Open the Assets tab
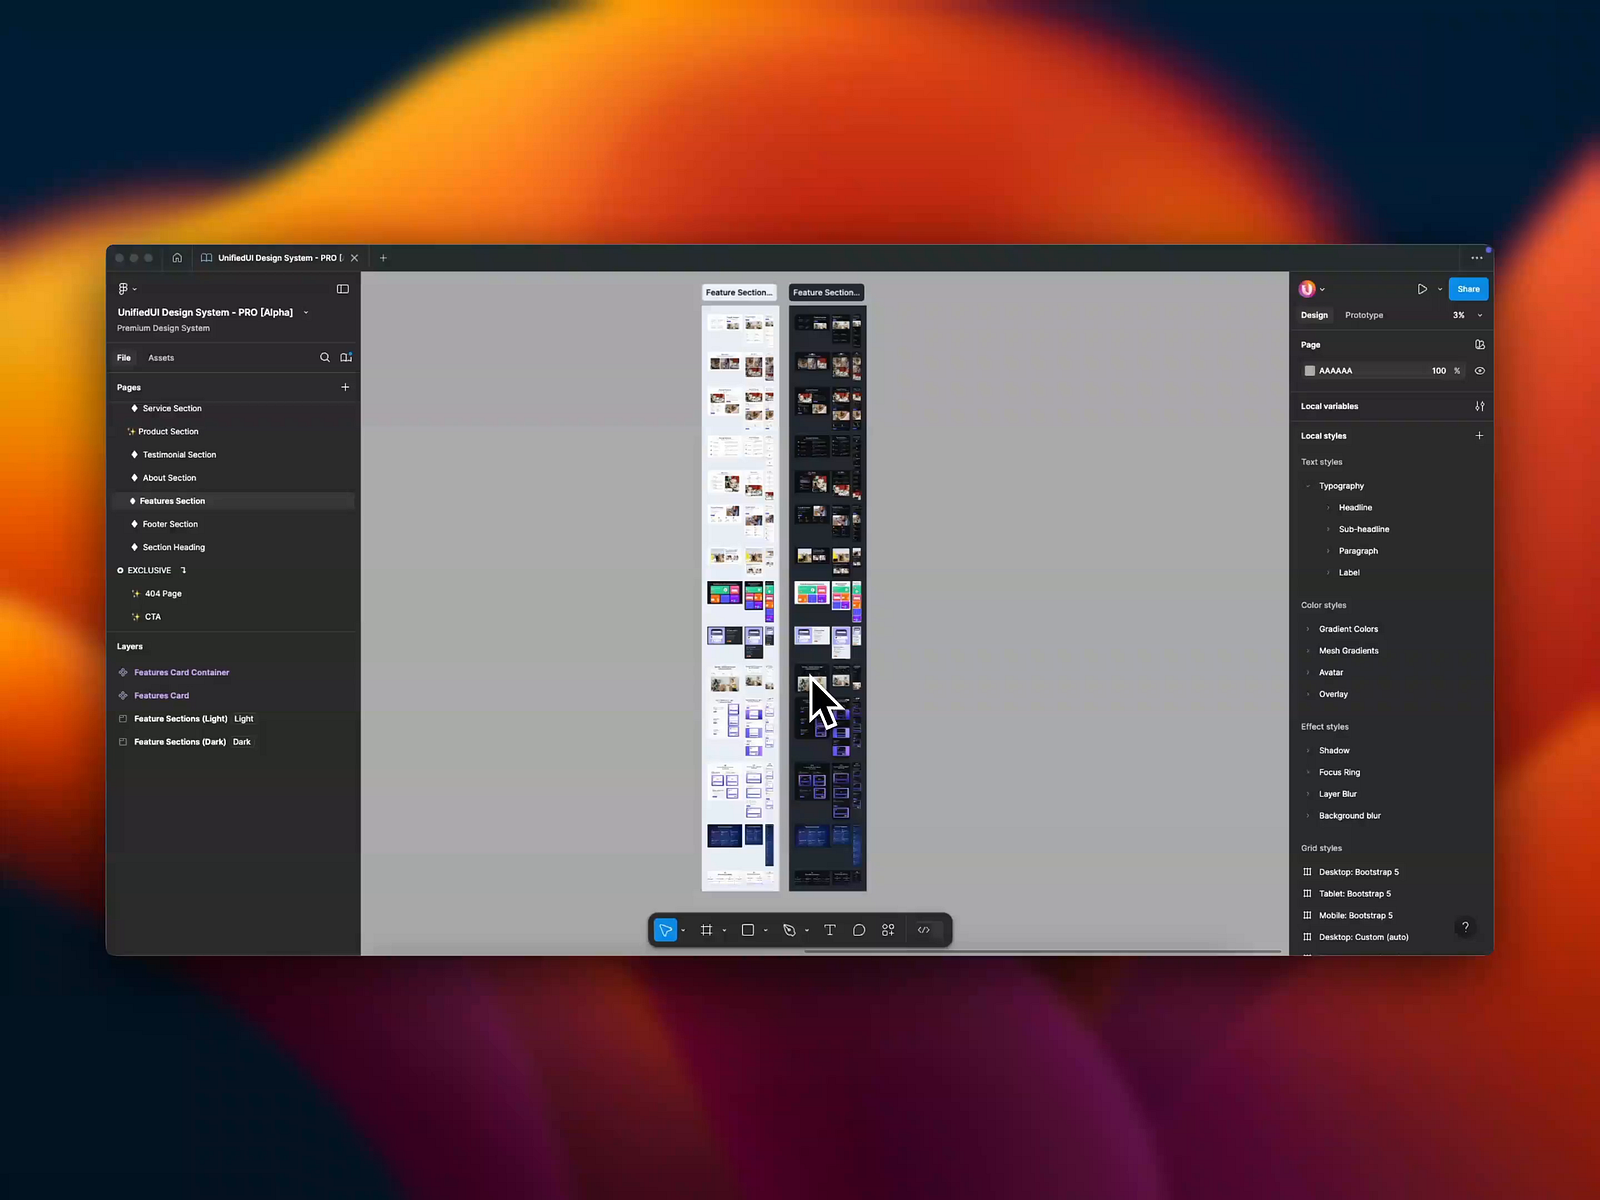Viewport: 1600px width, 1200px height. coord(161,357)
